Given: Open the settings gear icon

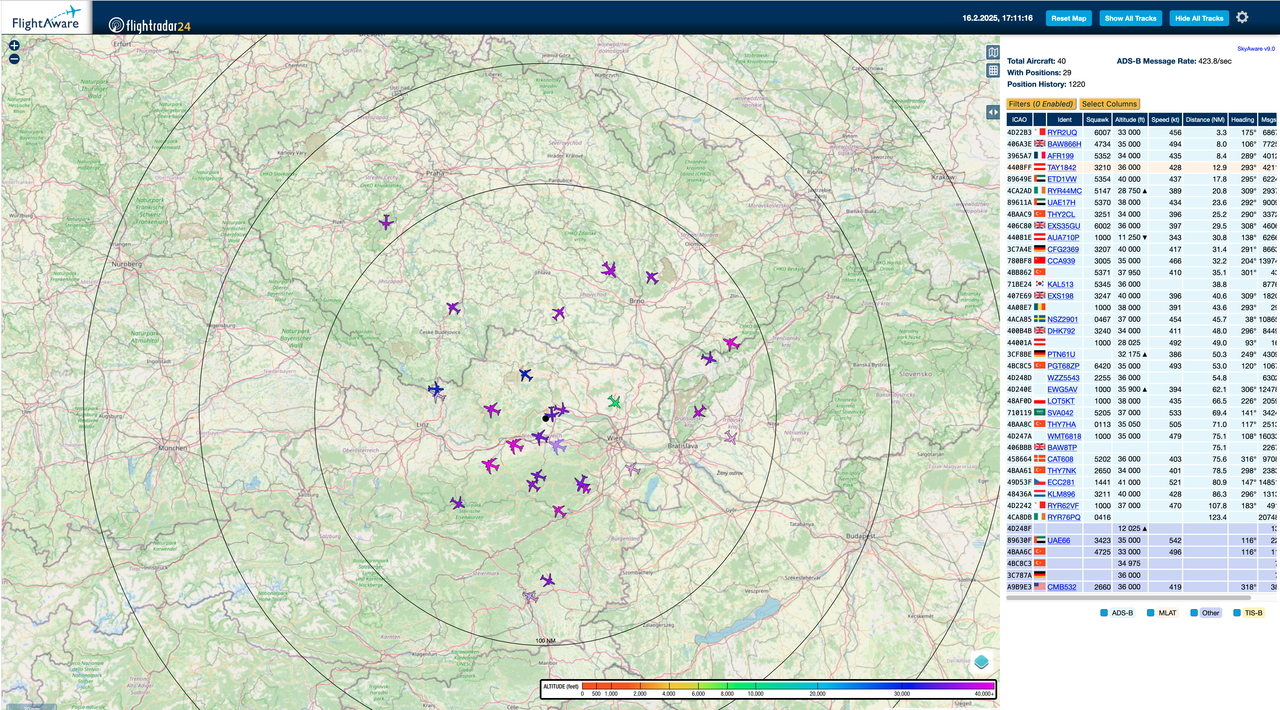Looking at the screenshot, I should coord(1242,17).
